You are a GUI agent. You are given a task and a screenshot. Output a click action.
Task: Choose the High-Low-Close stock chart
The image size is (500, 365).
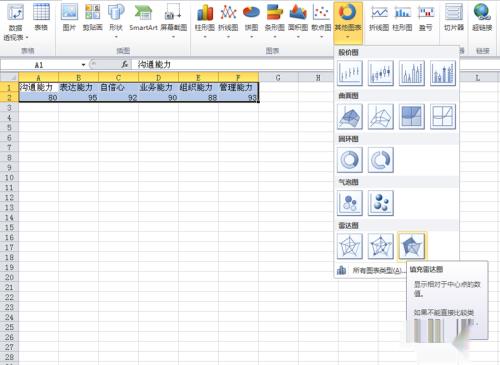point(350,73)
